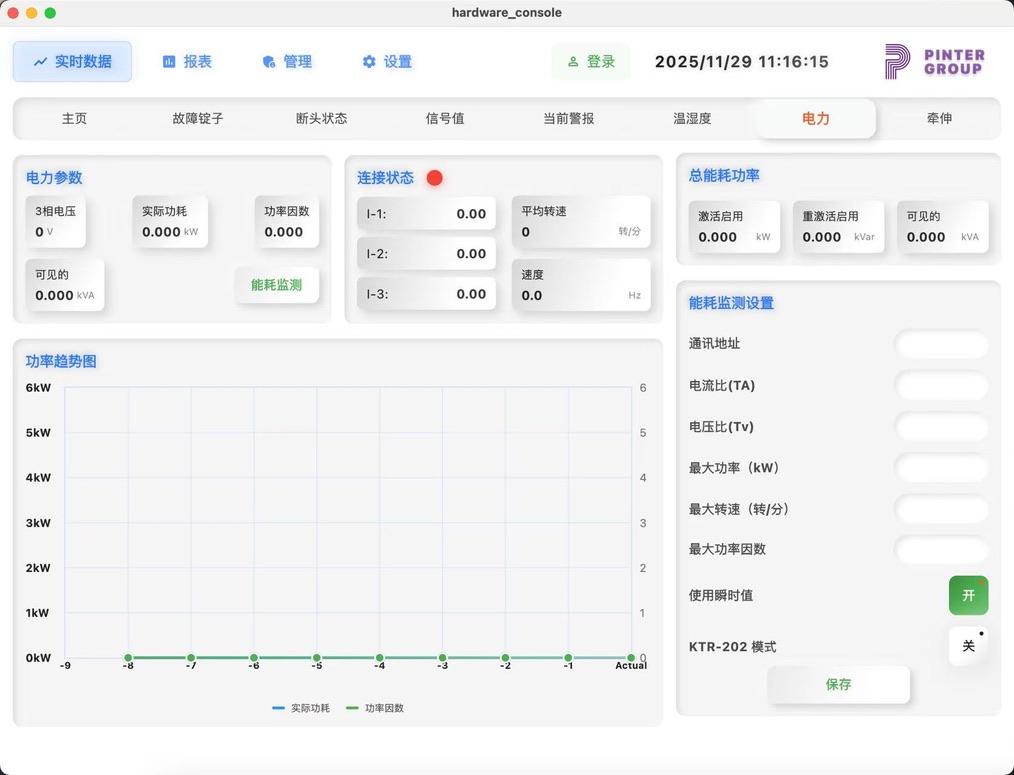Save settings with the 保存 button
Viewport: 1014px width, 775px height.
838,685
